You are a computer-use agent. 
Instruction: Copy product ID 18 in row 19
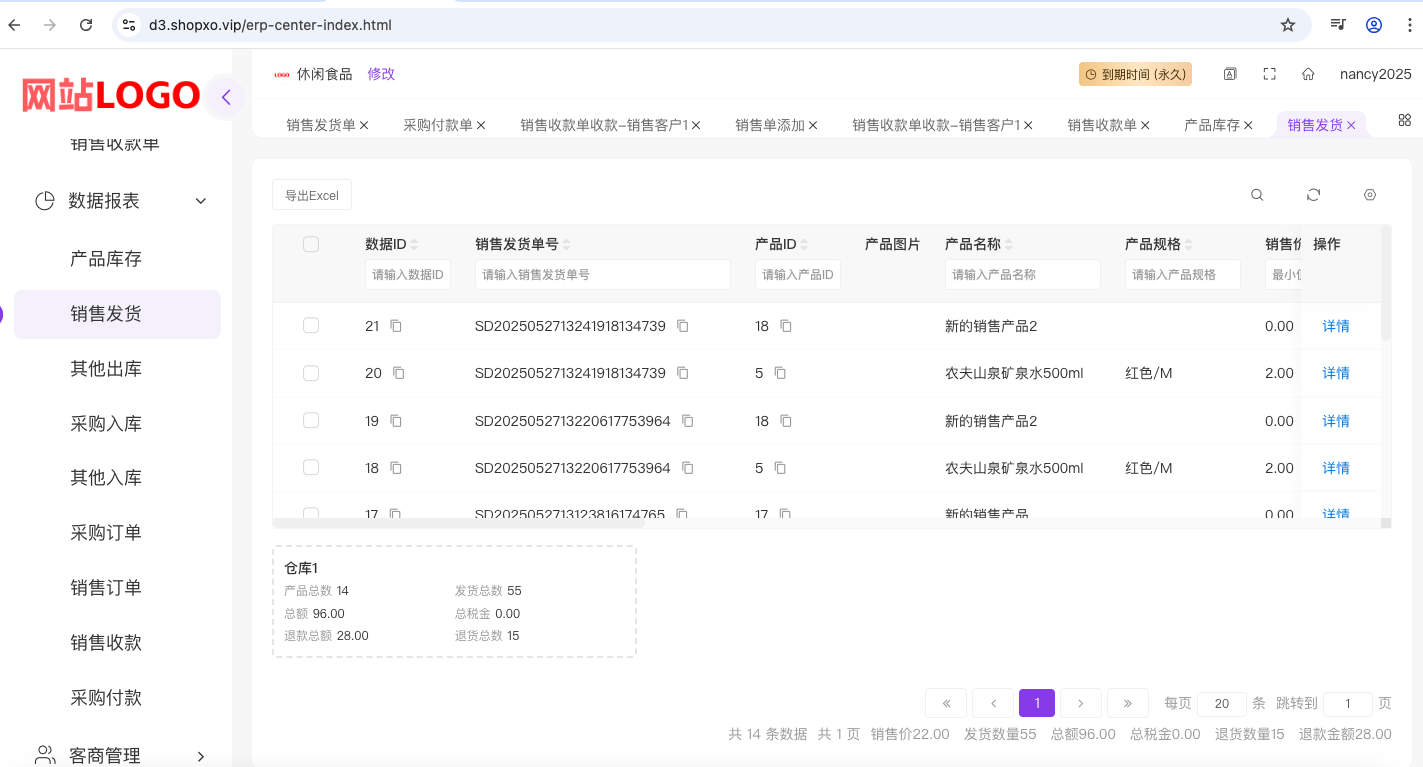coord(786,421)
